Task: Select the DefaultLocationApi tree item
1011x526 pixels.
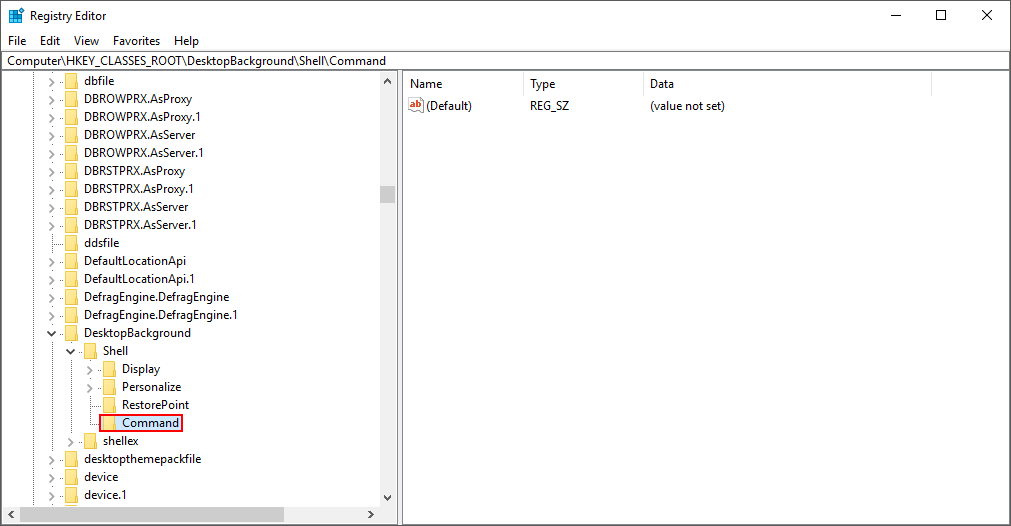Action: (x=135, y=261)
